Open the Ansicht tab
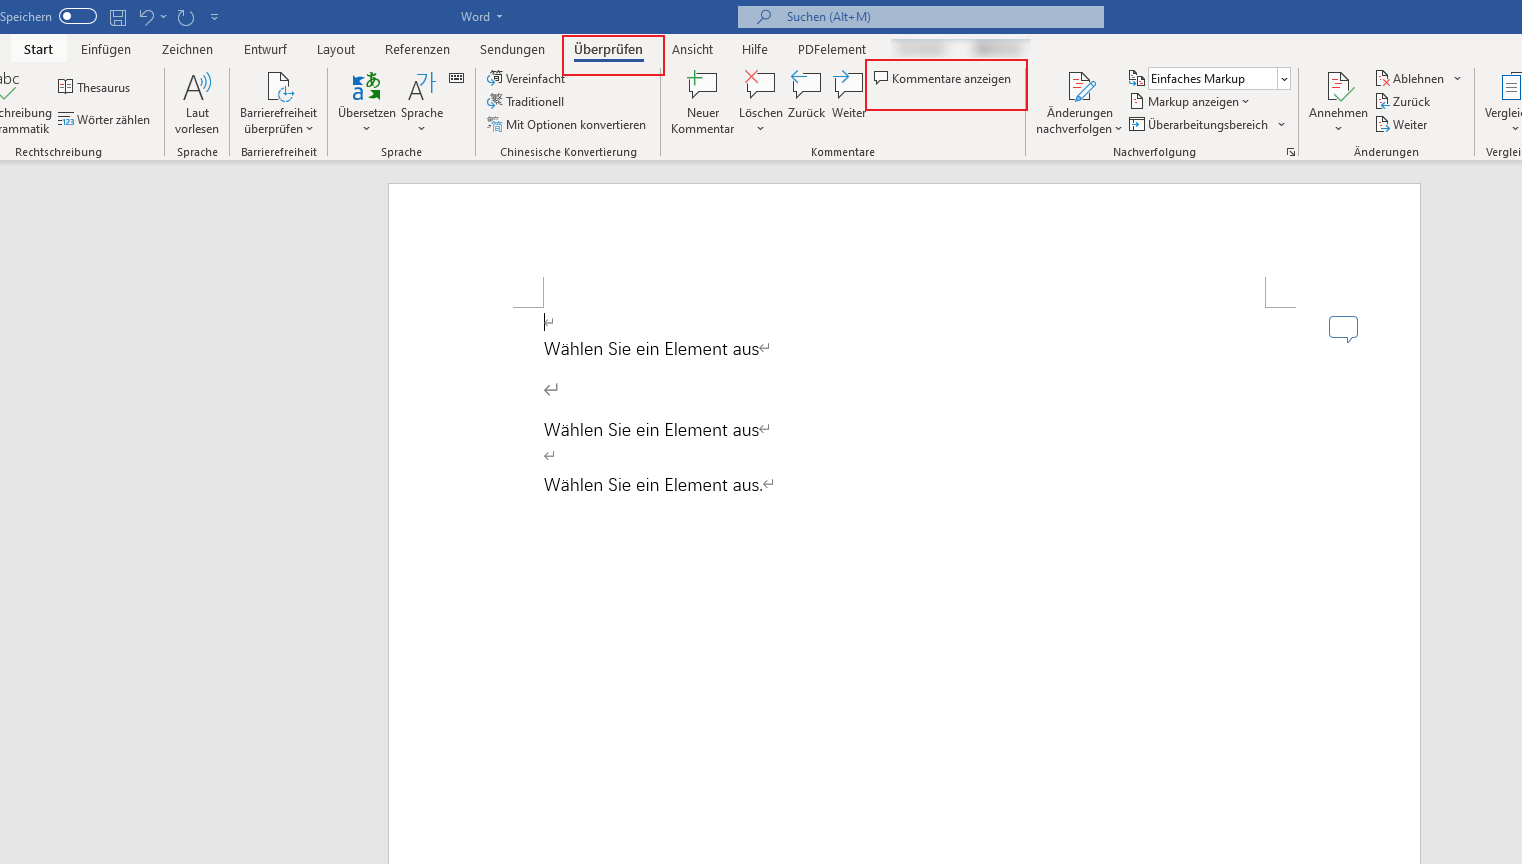Image resolution: width=1522 pixels, height=864 pixels. tap(692, 49)
